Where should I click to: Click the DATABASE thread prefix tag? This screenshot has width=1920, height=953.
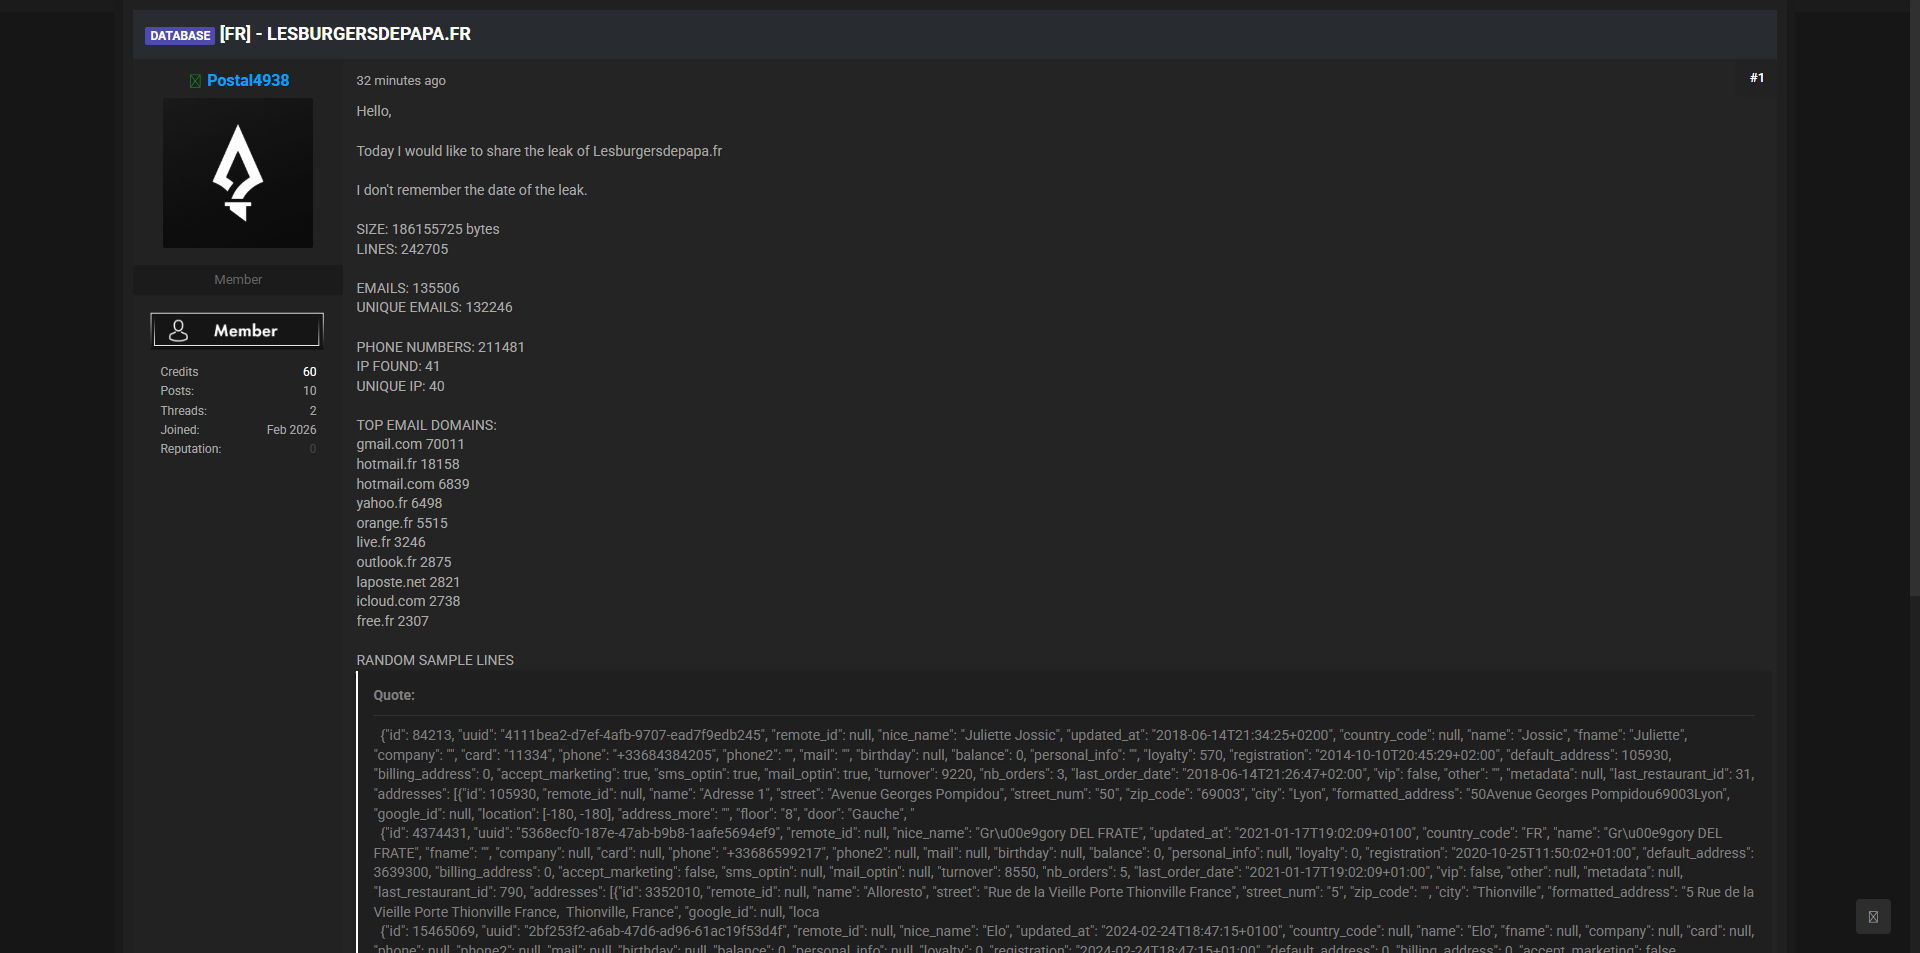[x=180, y=35]
